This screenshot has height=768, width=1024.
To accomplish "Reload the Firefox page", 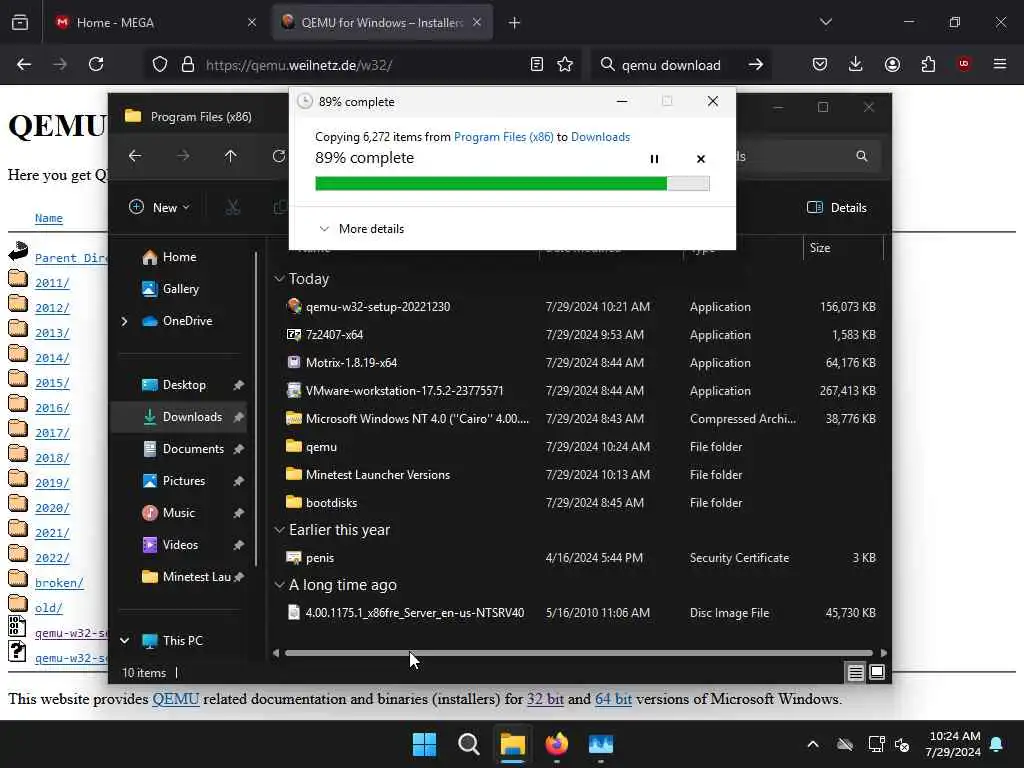I will 96,64.
